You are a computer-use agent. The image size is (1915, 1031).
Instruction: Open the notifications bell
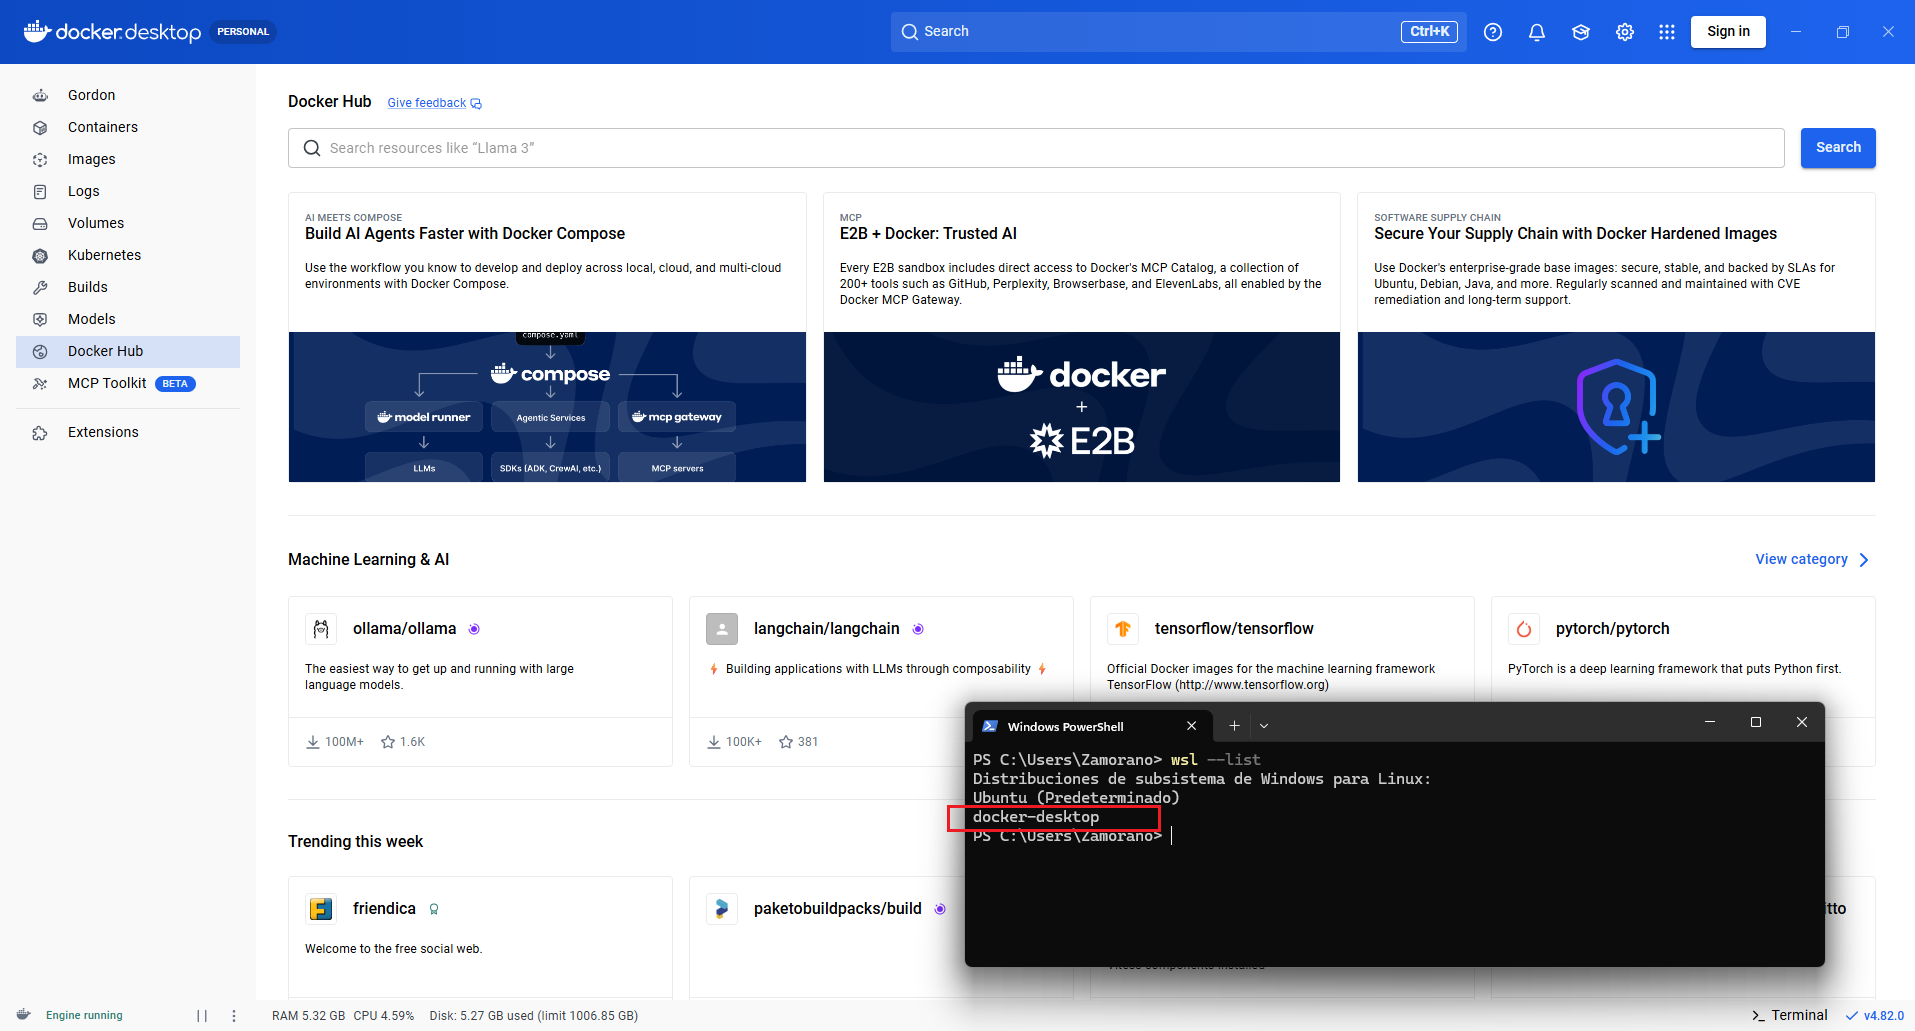pos(1537,32)
